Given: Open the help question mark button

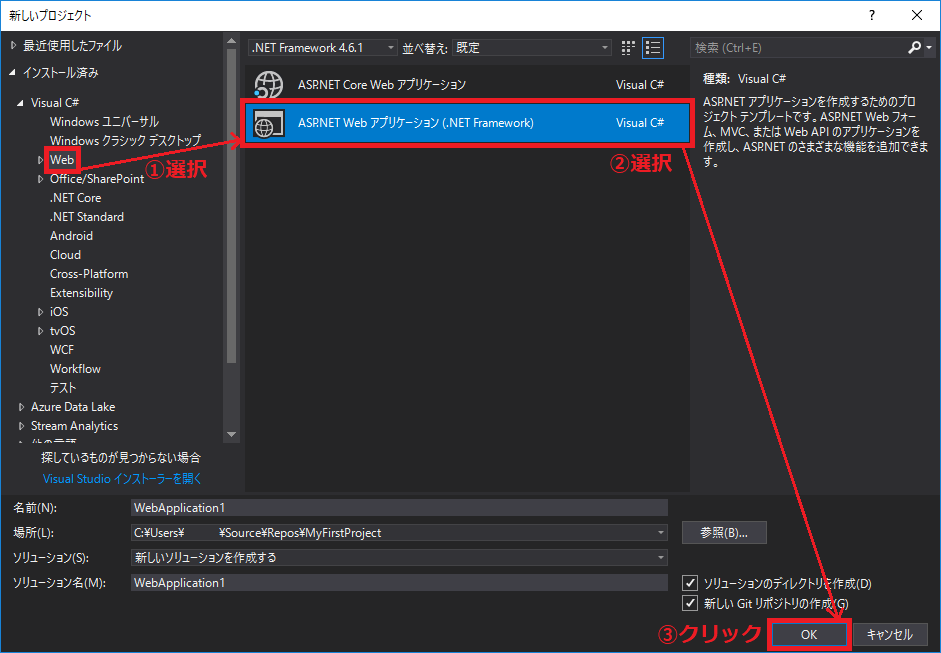Looking at the screenshot, I should click(871, 15).
